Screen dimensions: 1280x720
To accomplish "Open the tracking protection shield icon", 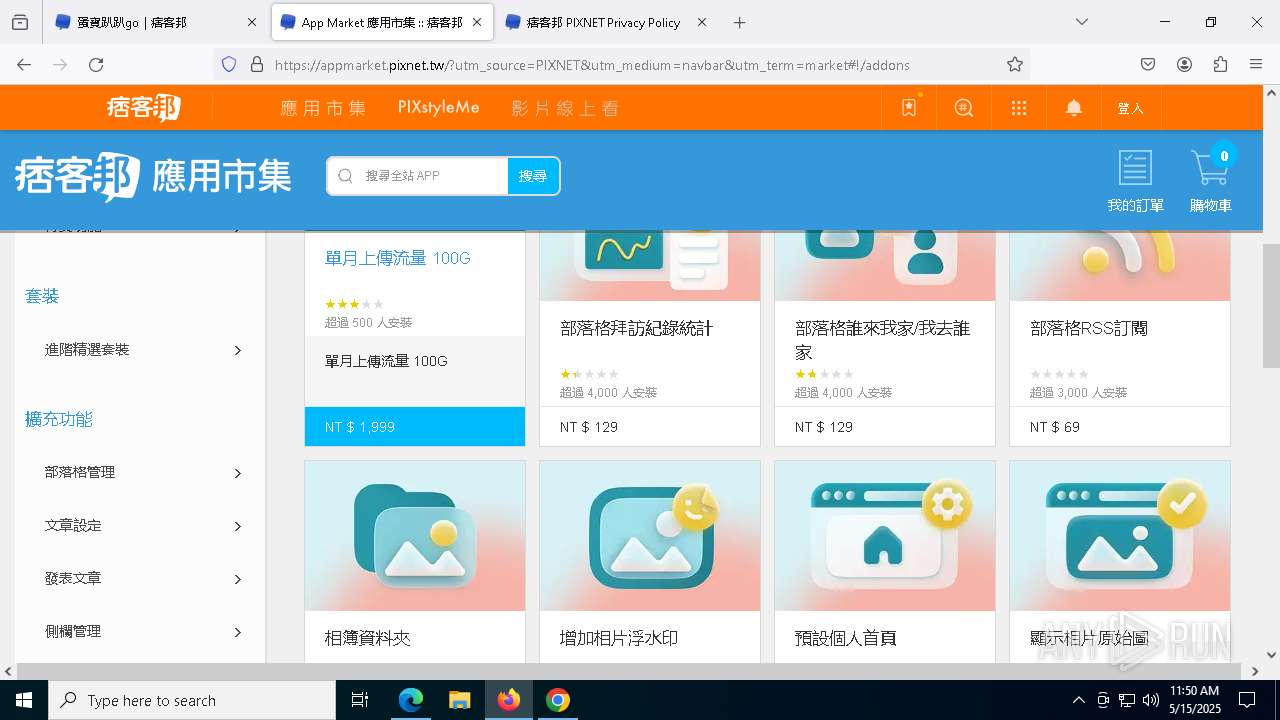I will point(229,64).
